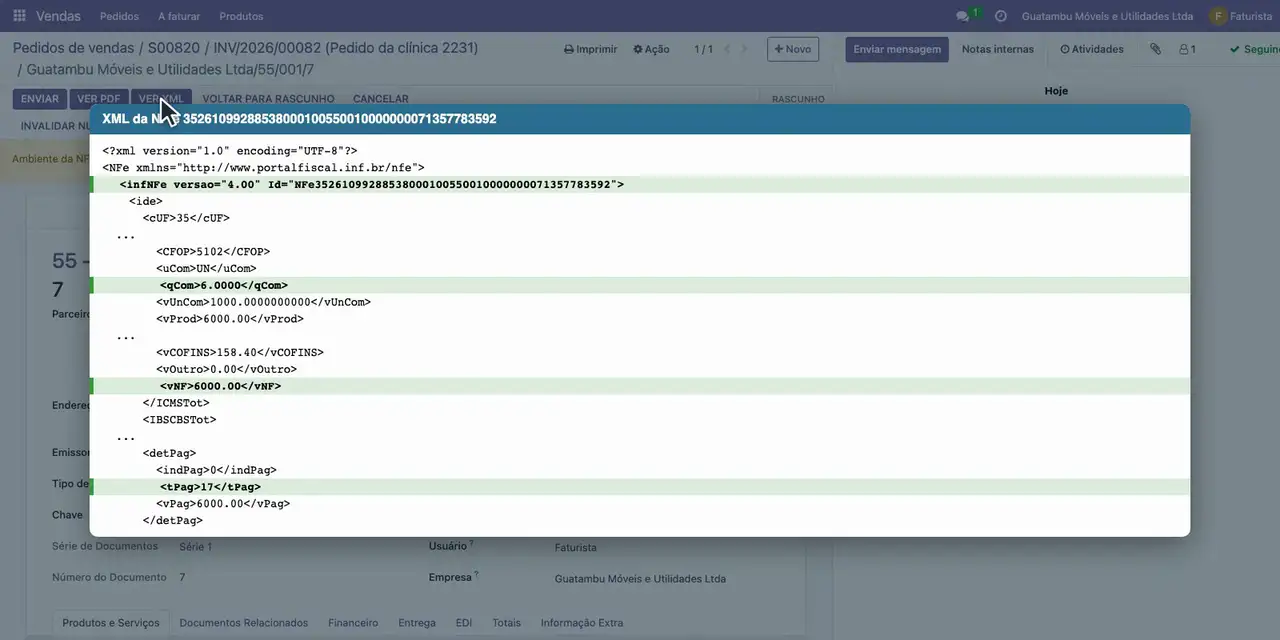Click the Faturista user avatar
1280x640 pixels.
tap(1217, 16)
